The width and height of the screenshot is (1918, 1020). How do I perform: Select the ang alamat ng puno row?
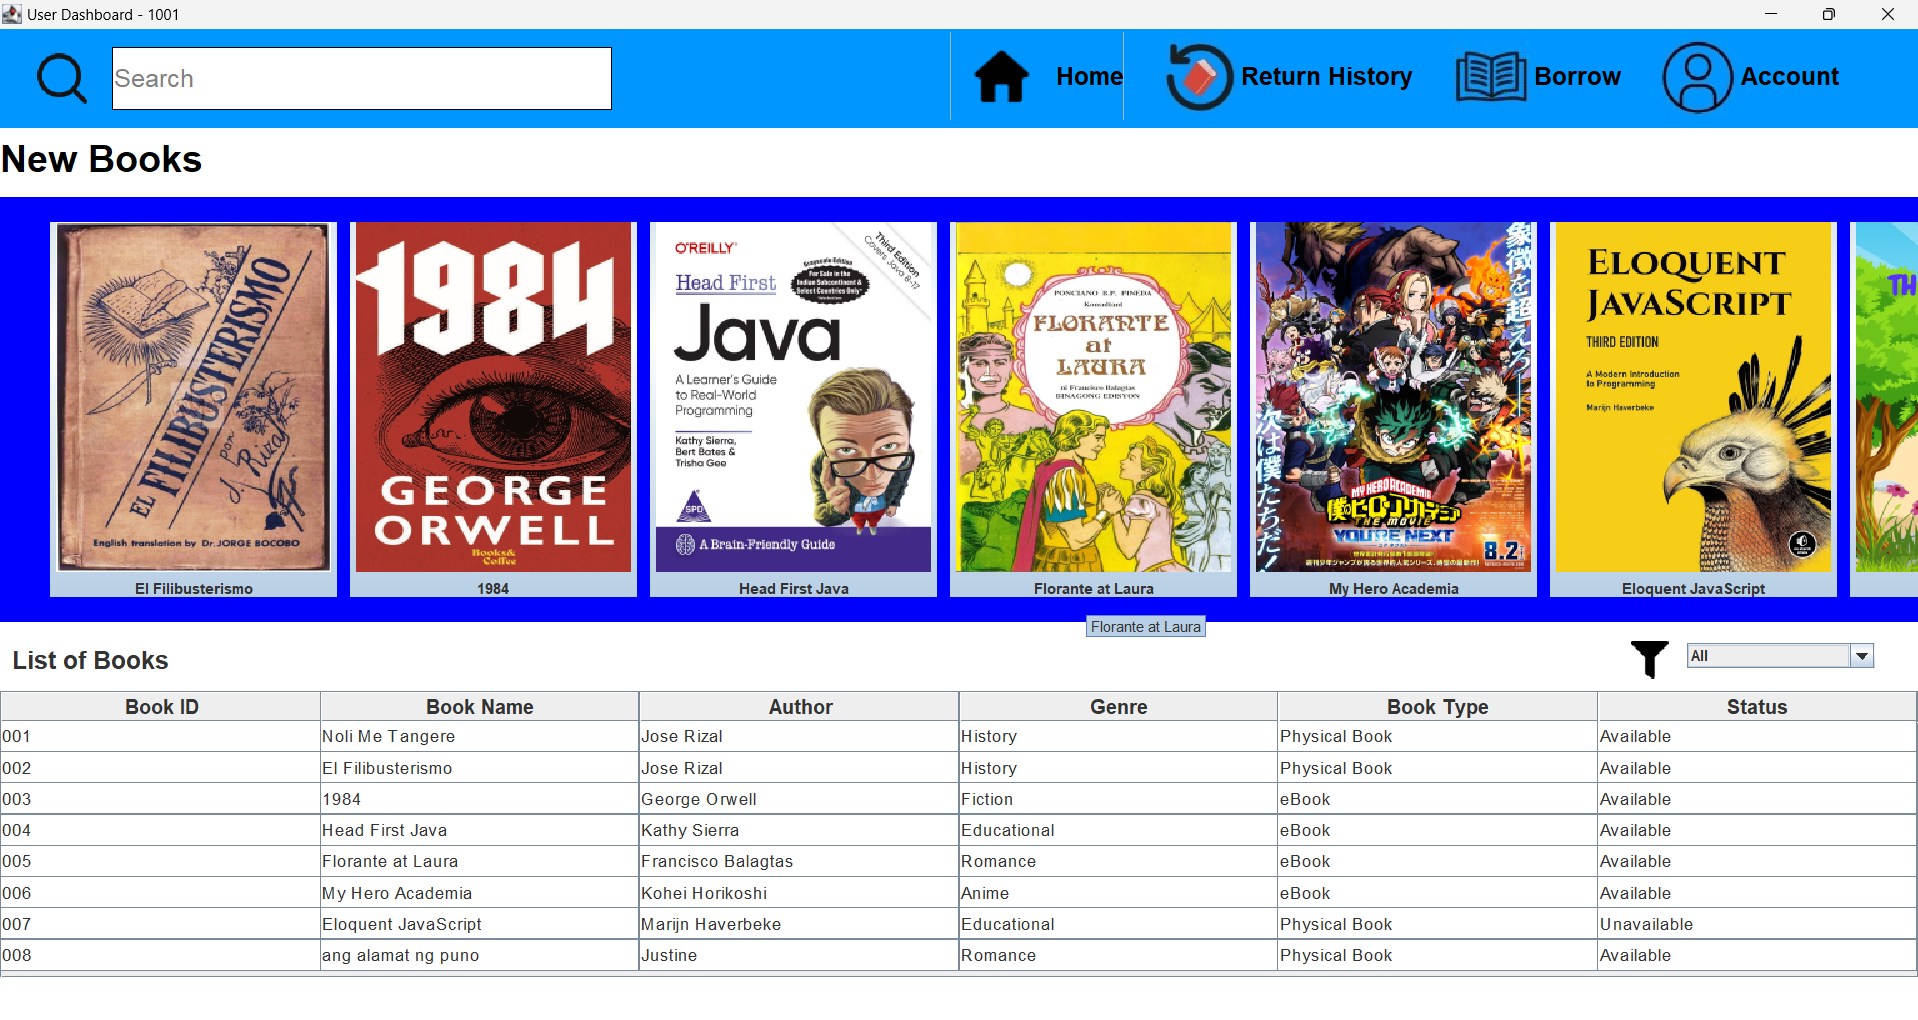click(959, 955)
